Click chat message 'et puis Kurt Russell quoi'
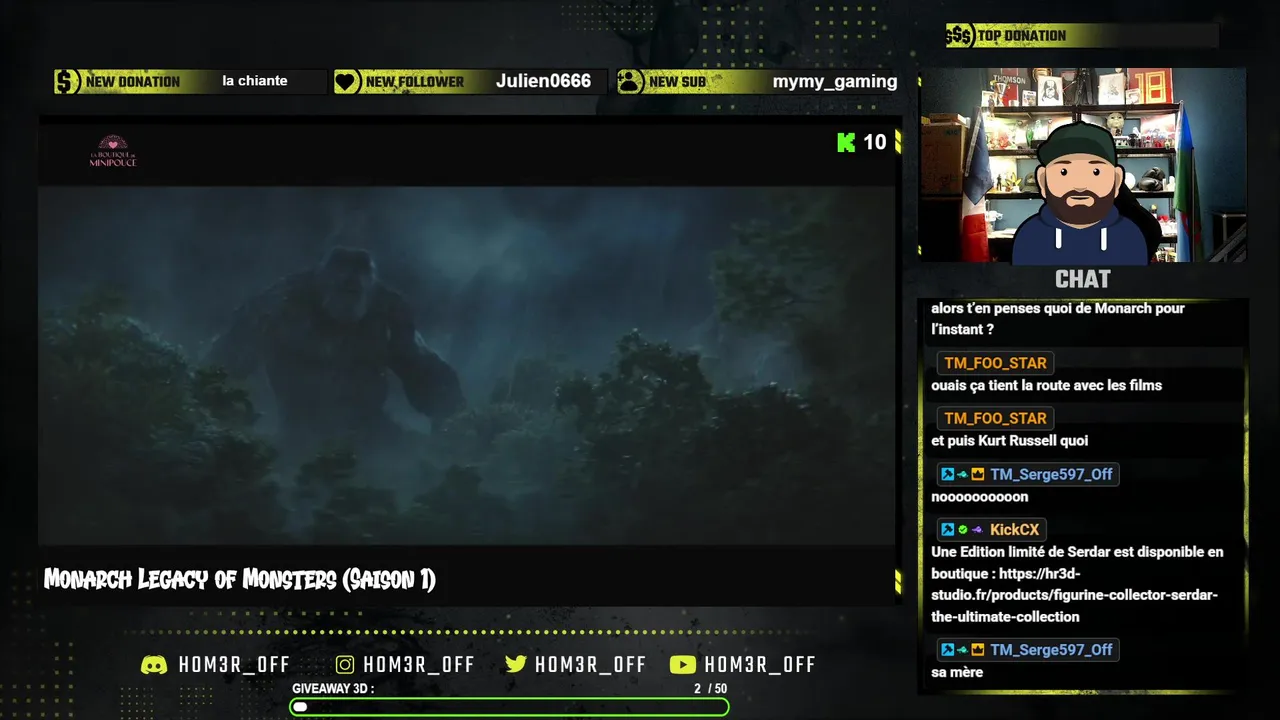 coord(1009,441)
